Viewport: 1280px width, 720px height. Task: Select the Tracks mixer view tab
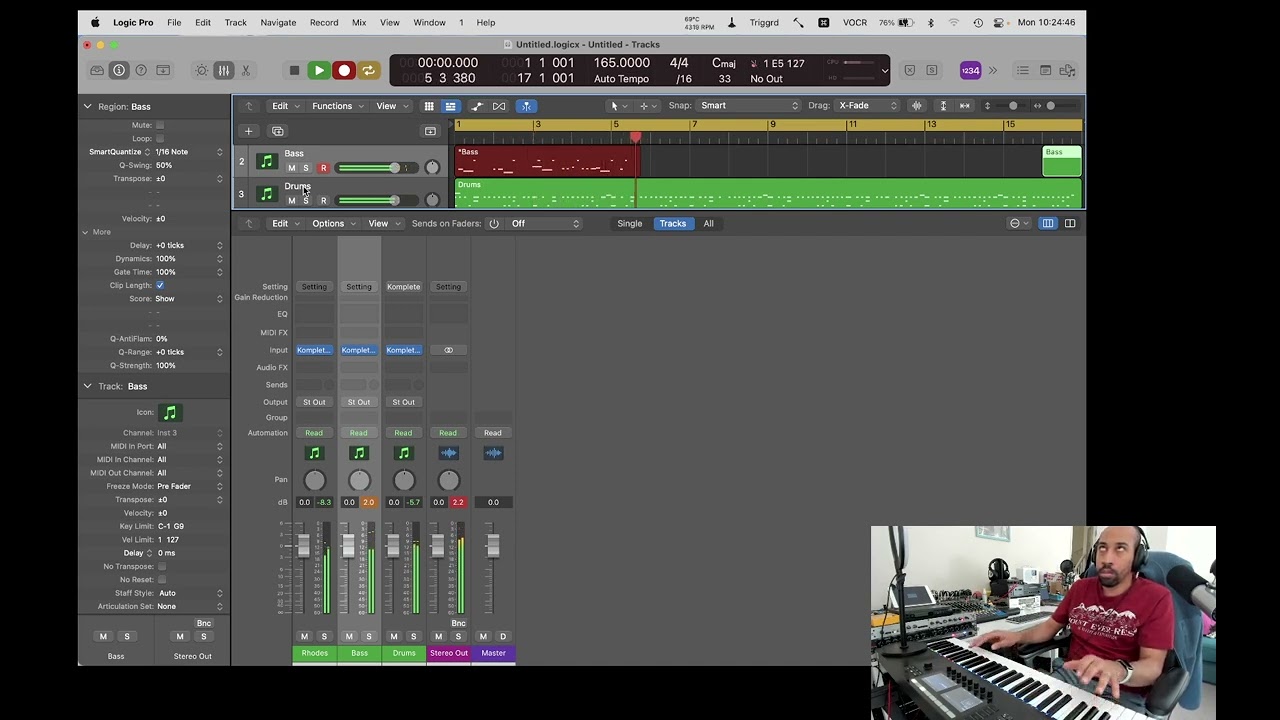[x=672, y=224]
